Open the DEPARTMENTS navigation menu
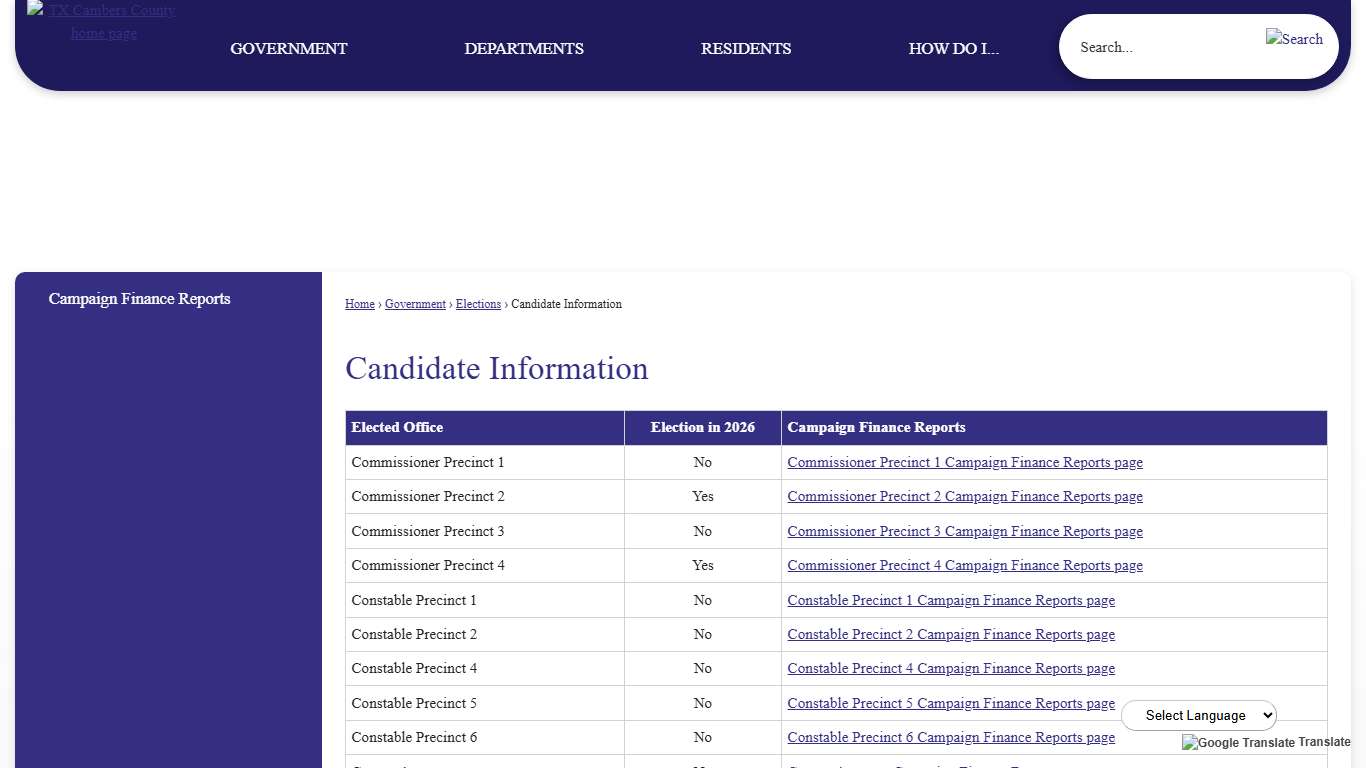 (x=524, y=48)
